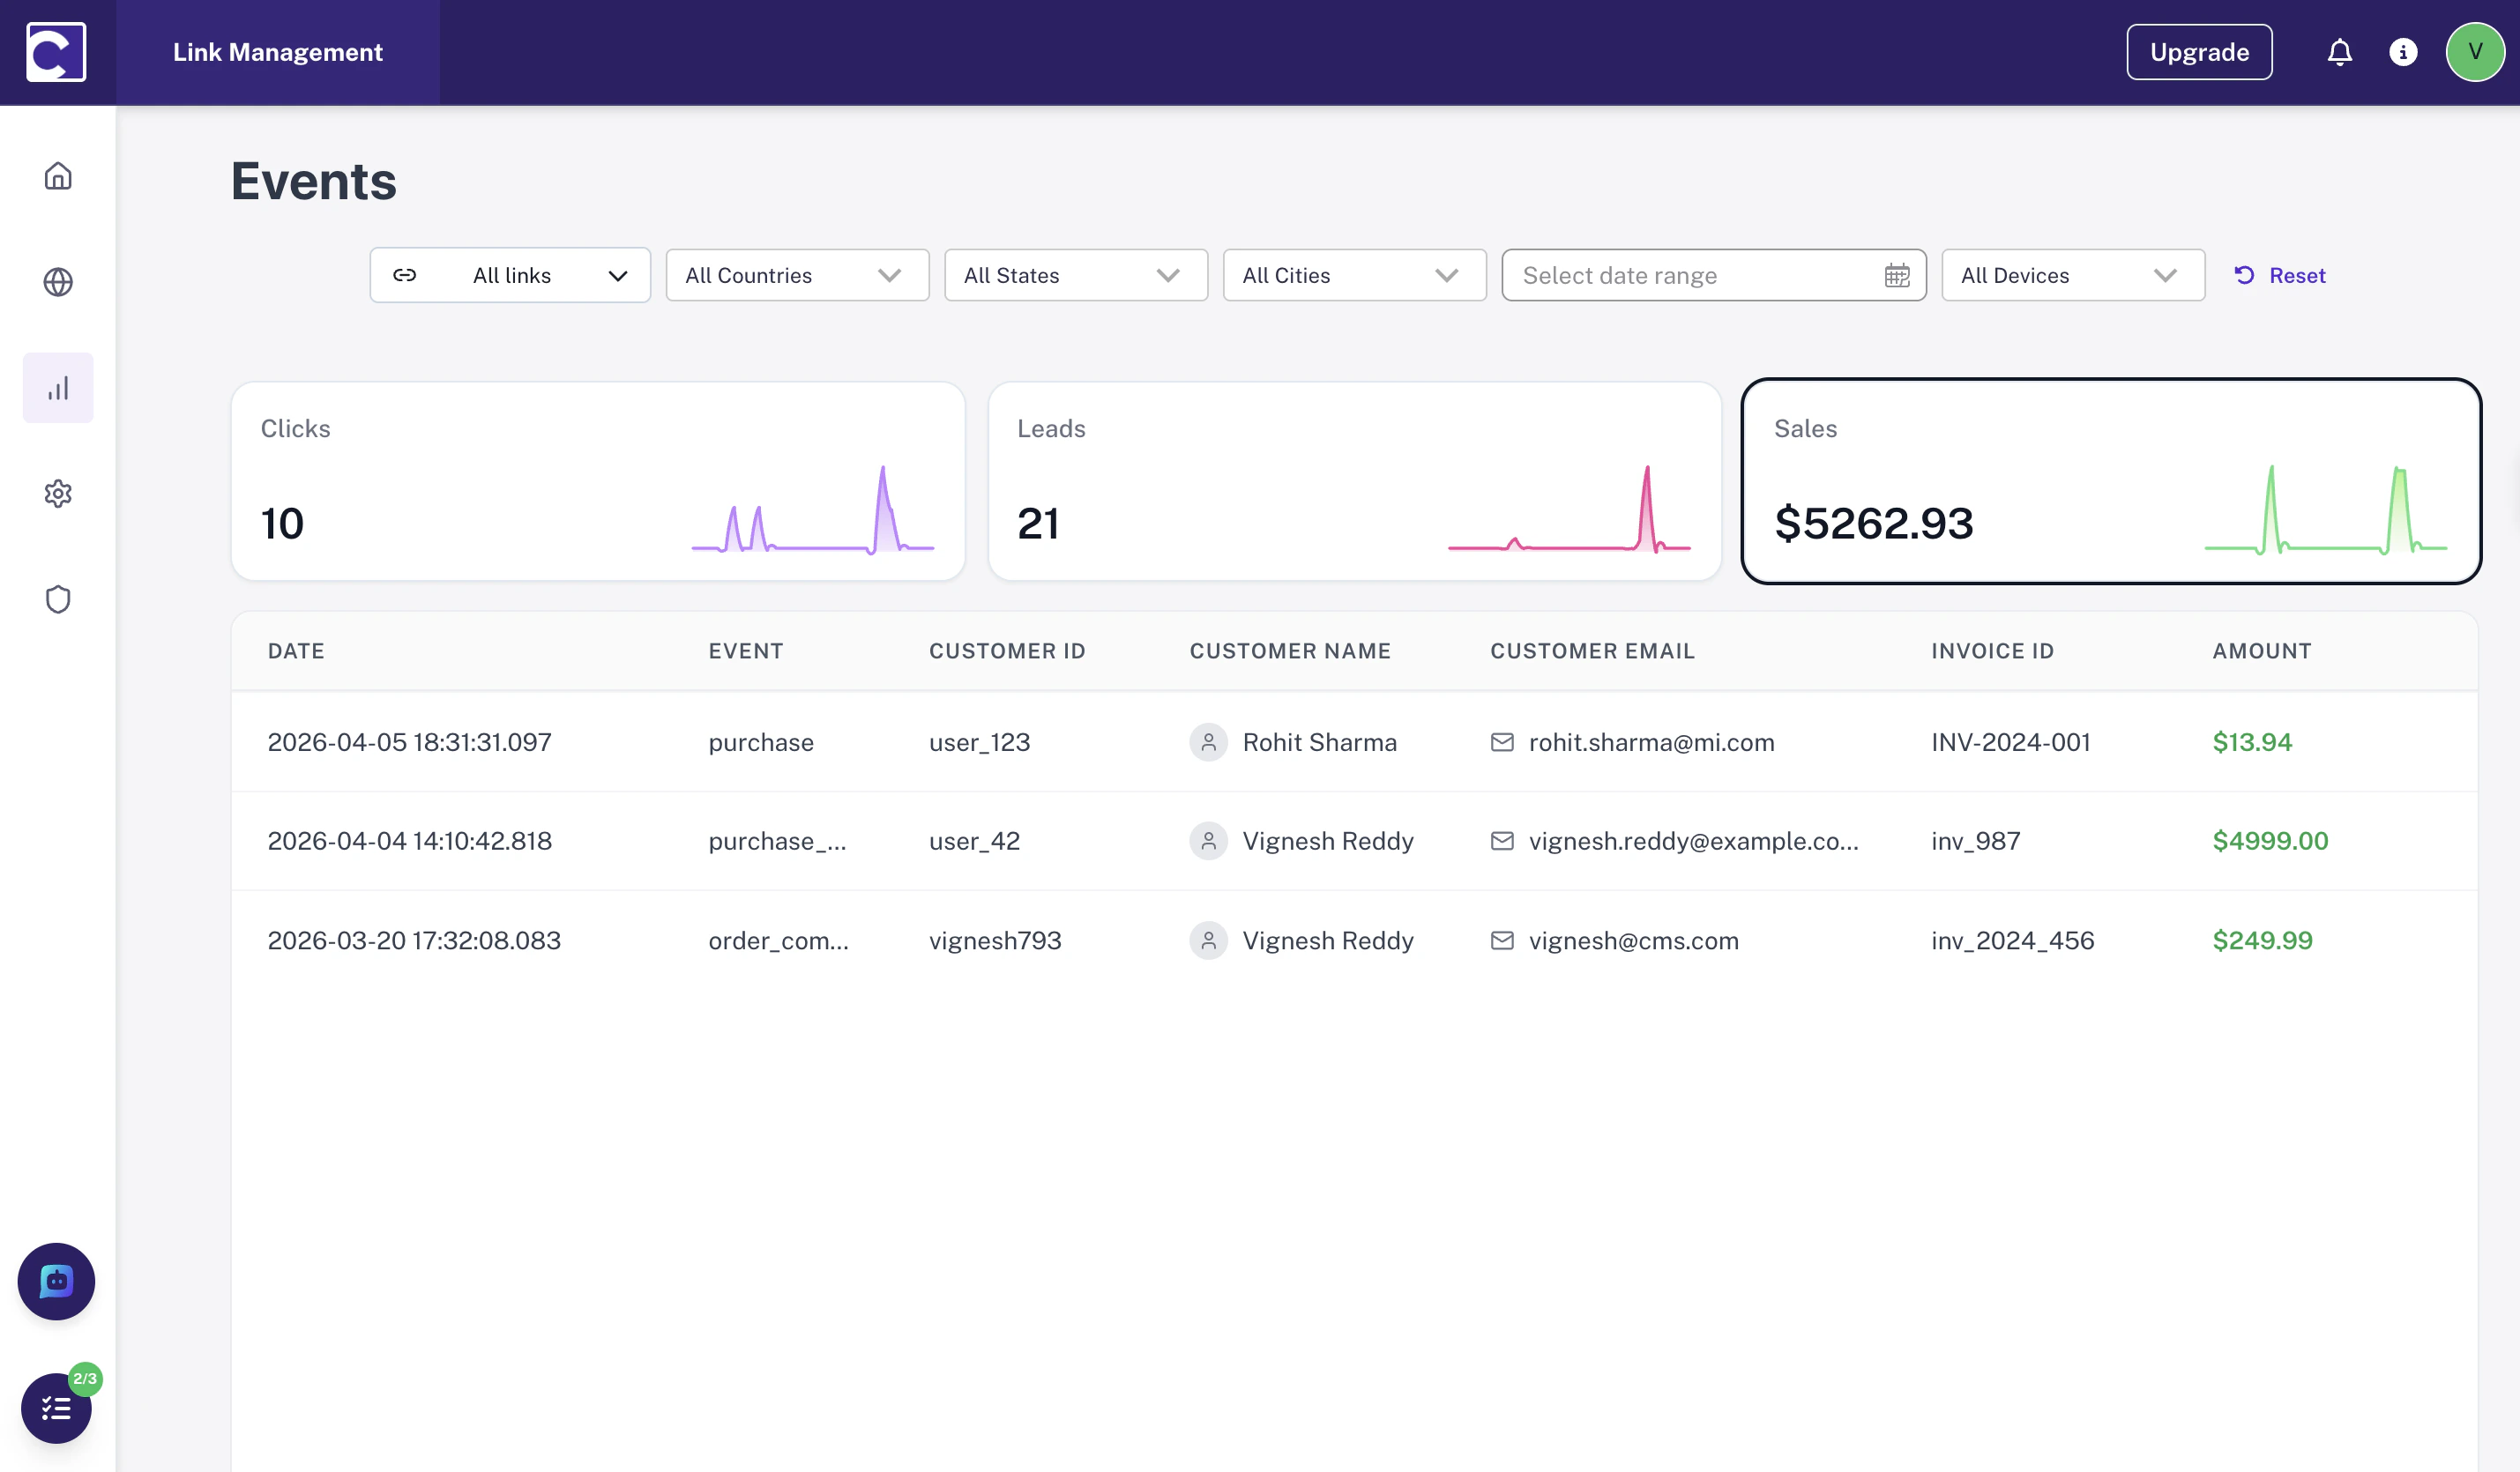Screen dimensions: 2520x1472
Task: Open the notification bell
Action: (x=2340, y=52)
